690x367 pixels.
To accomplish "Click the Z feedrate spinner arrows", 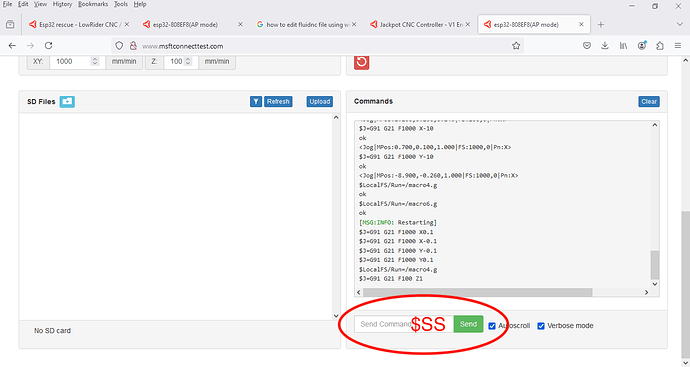I will (x=188, y=62).
